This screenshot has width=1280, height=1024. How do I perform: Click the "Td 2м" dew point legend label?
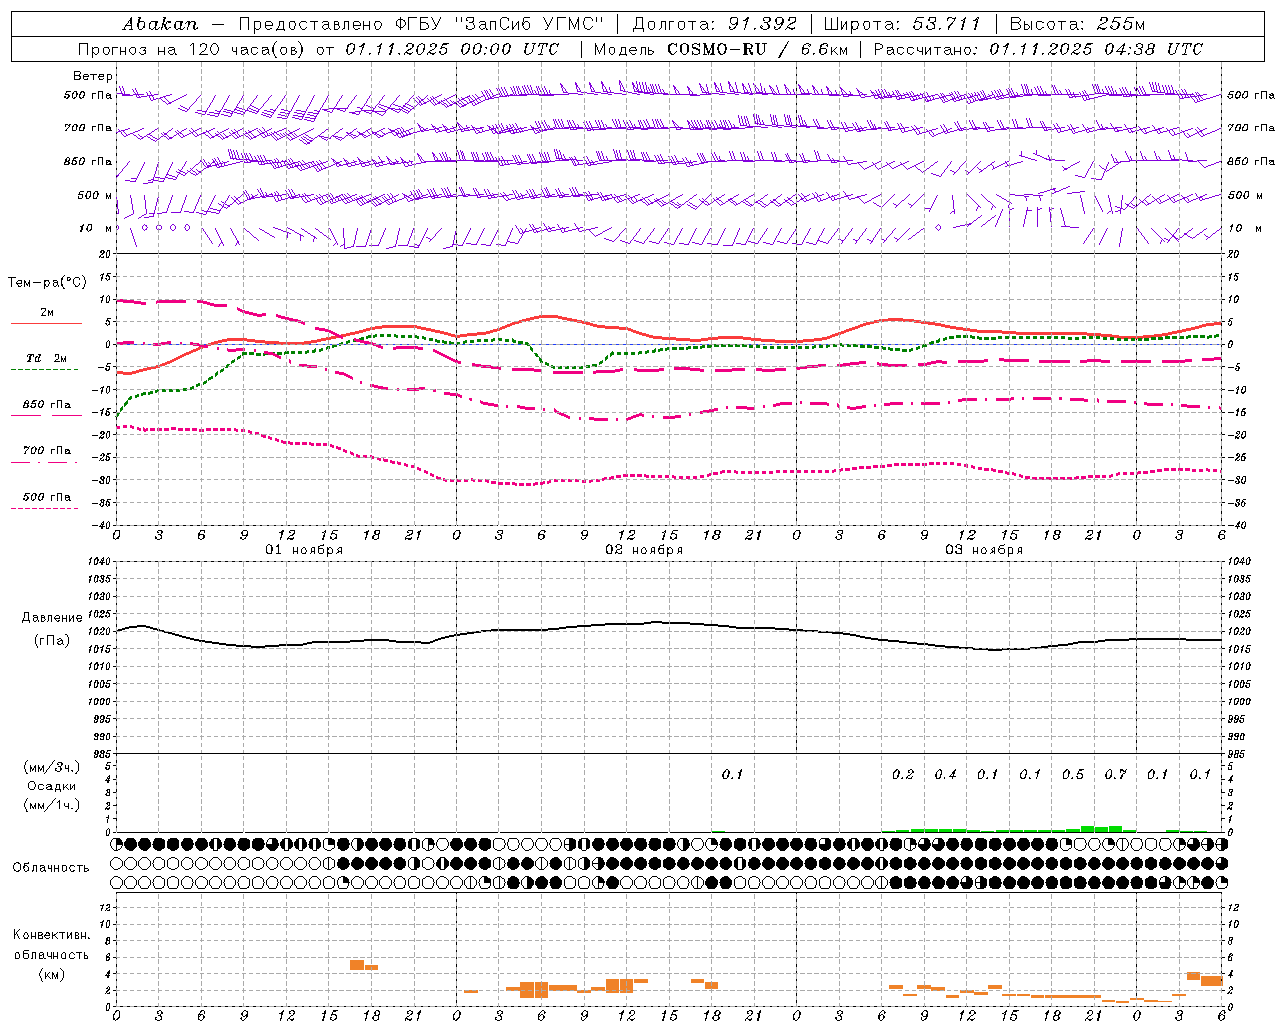[47, 358]
